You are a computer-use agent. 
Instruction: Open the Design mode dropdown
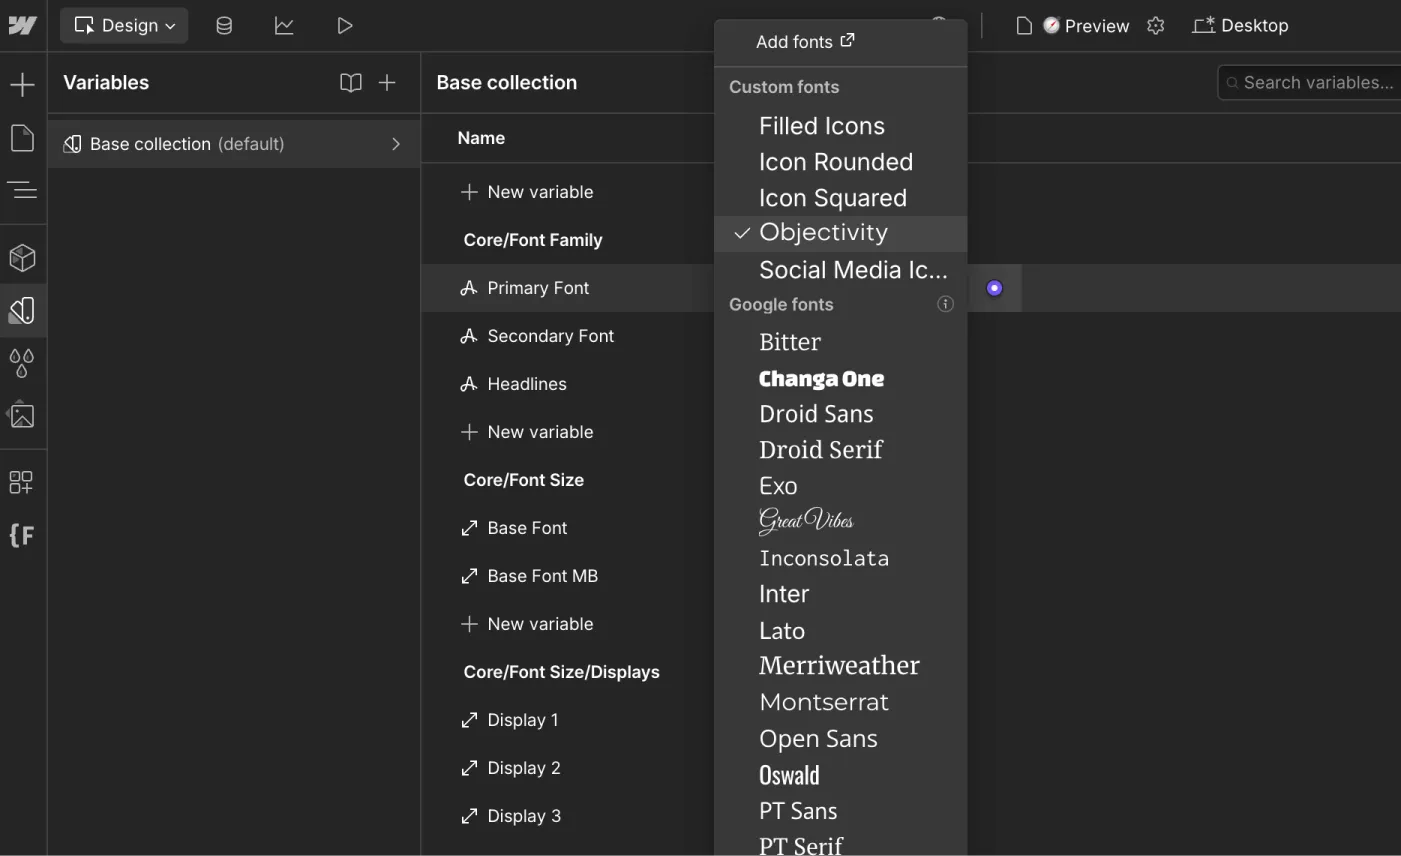[x=123, y=25]
